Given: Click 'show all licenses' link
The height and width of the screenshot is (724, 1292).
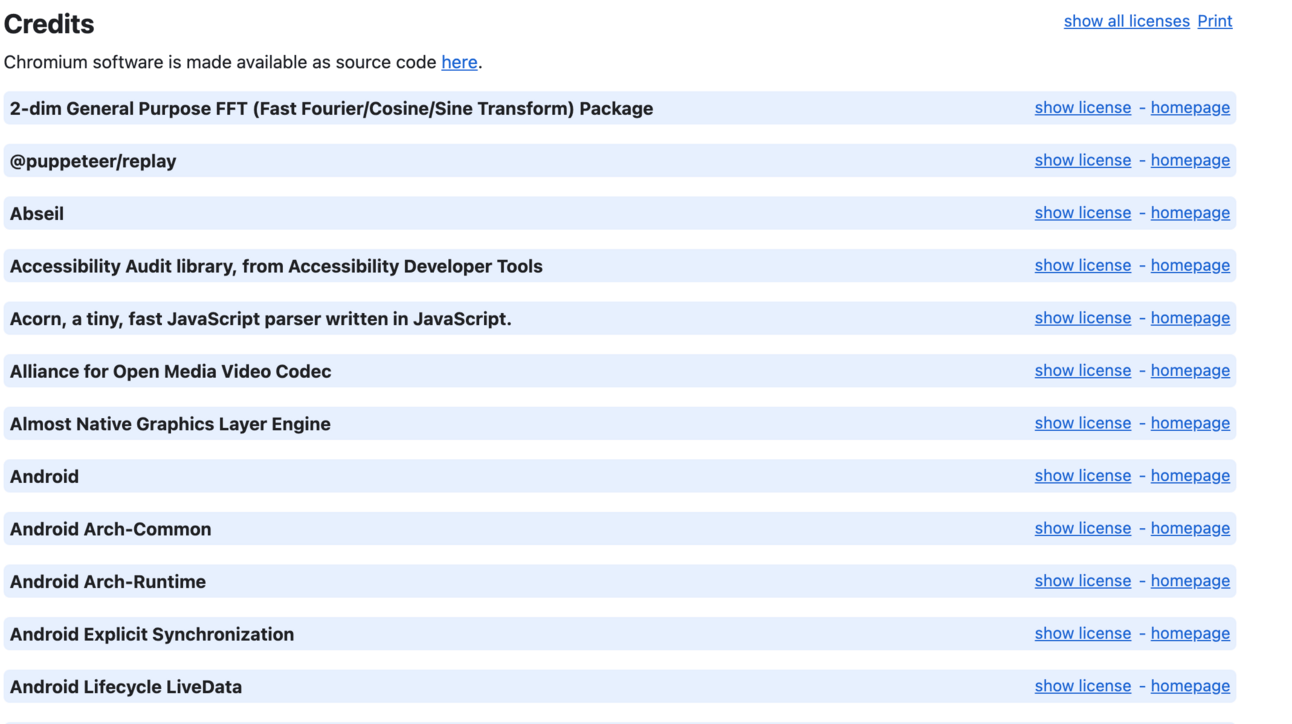Looking at the screenshot, I should 1126,21.
